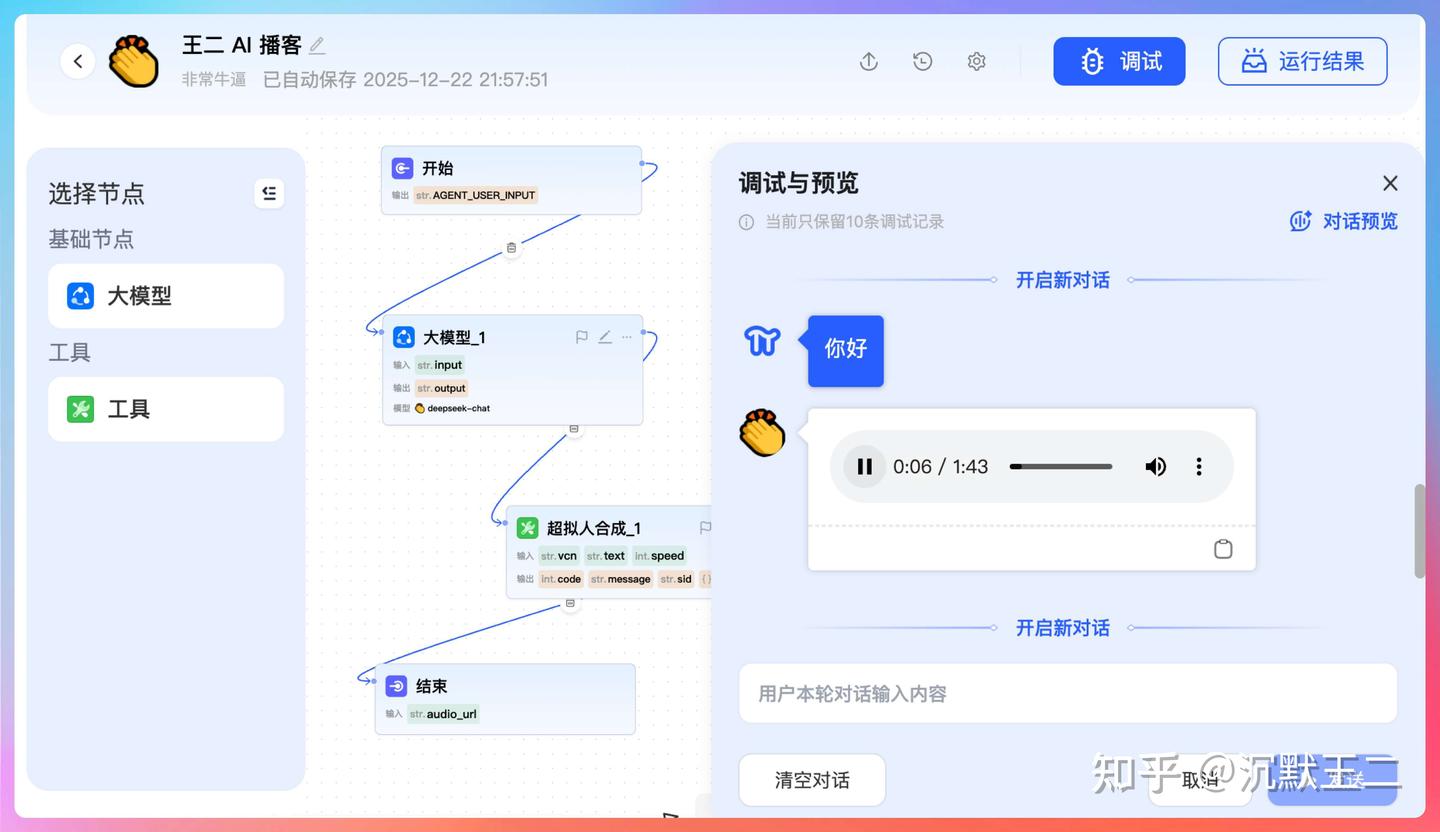This screenshot has width=1440, height=832.
Task: Open workflow settings via the gear icon
Action: pyautogui.click(x=975, y=61)
